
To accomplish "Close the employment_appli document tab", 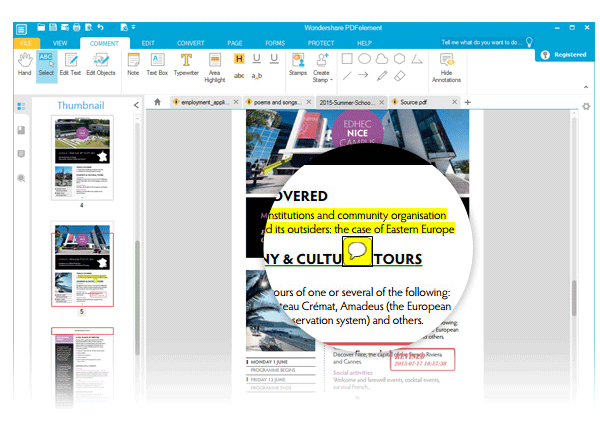I will coord(236,102).
